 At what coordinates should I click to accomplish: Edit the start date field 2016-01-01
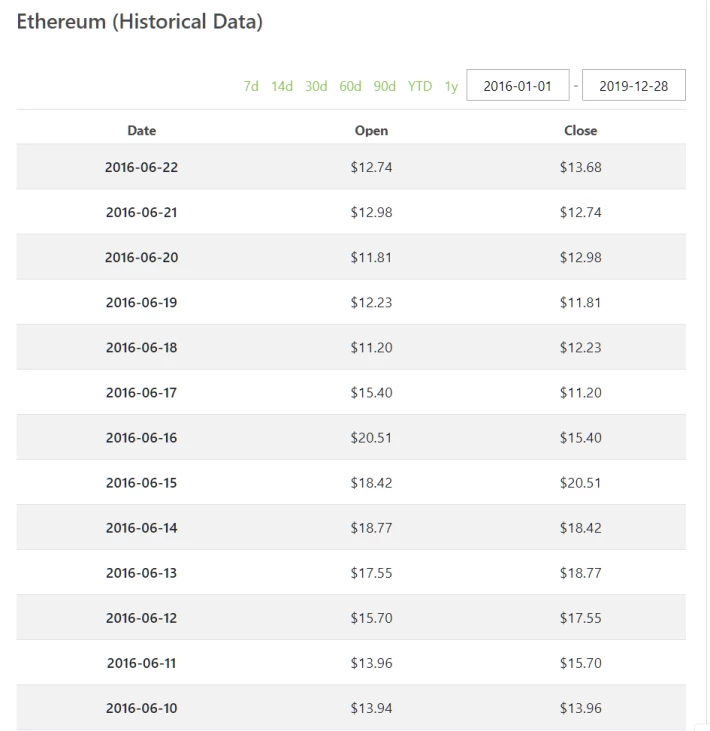pos(517,85)
